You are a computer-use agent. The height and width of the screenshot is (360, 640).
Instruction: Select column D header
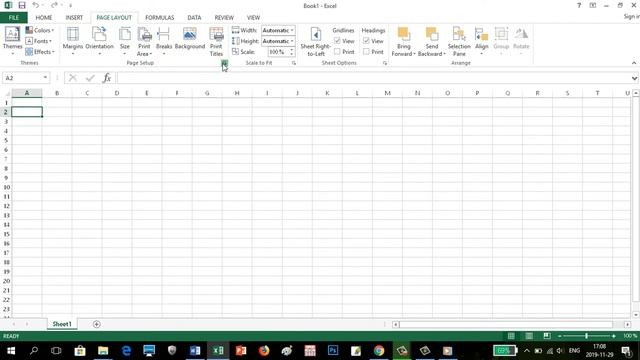(117, 93)
